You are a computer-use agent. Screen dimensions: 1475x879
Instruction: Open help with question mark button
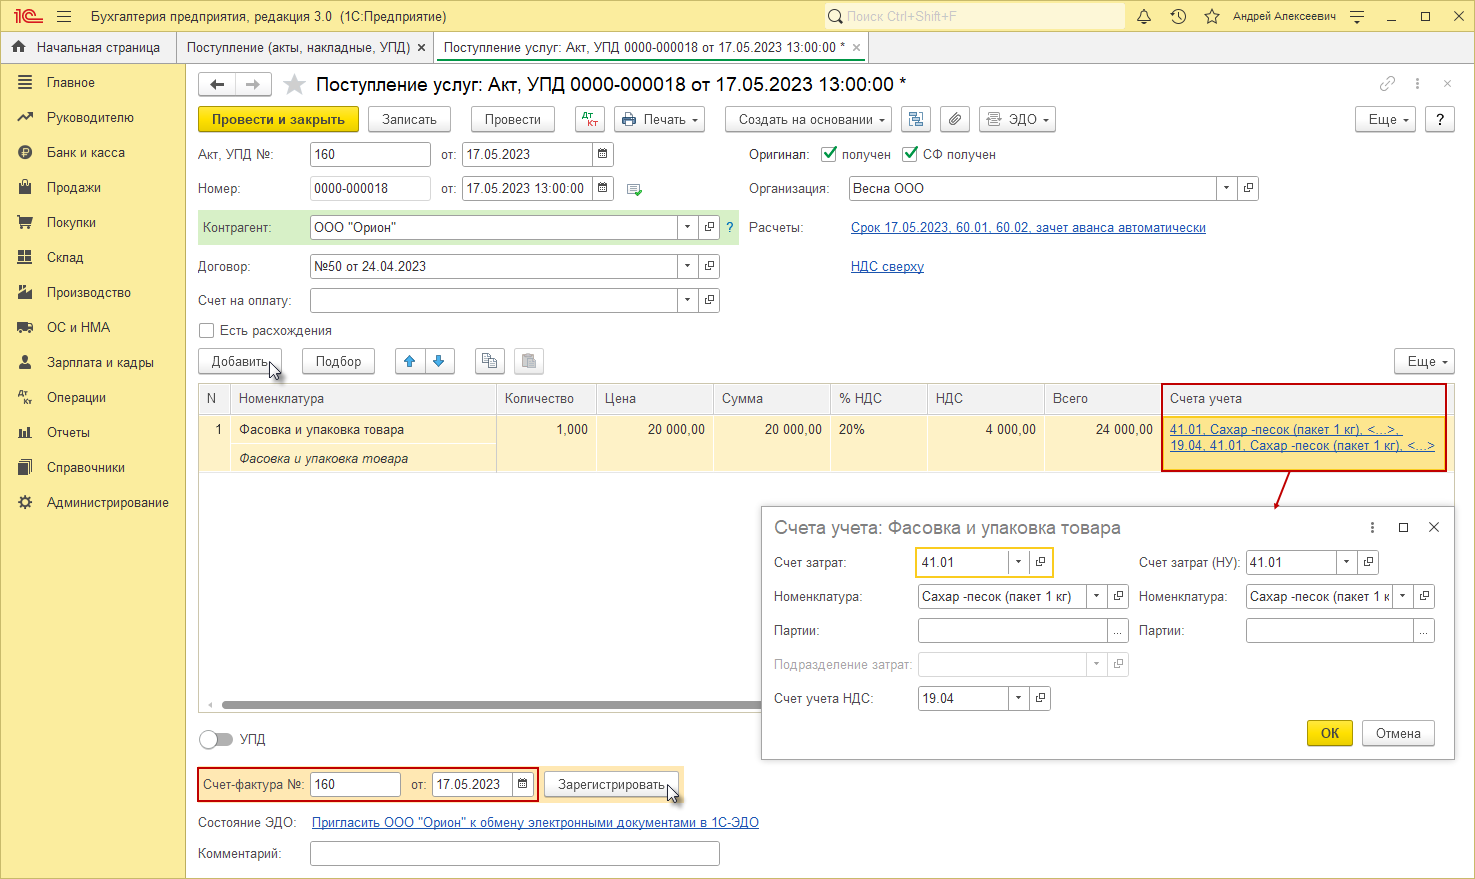1440,119
